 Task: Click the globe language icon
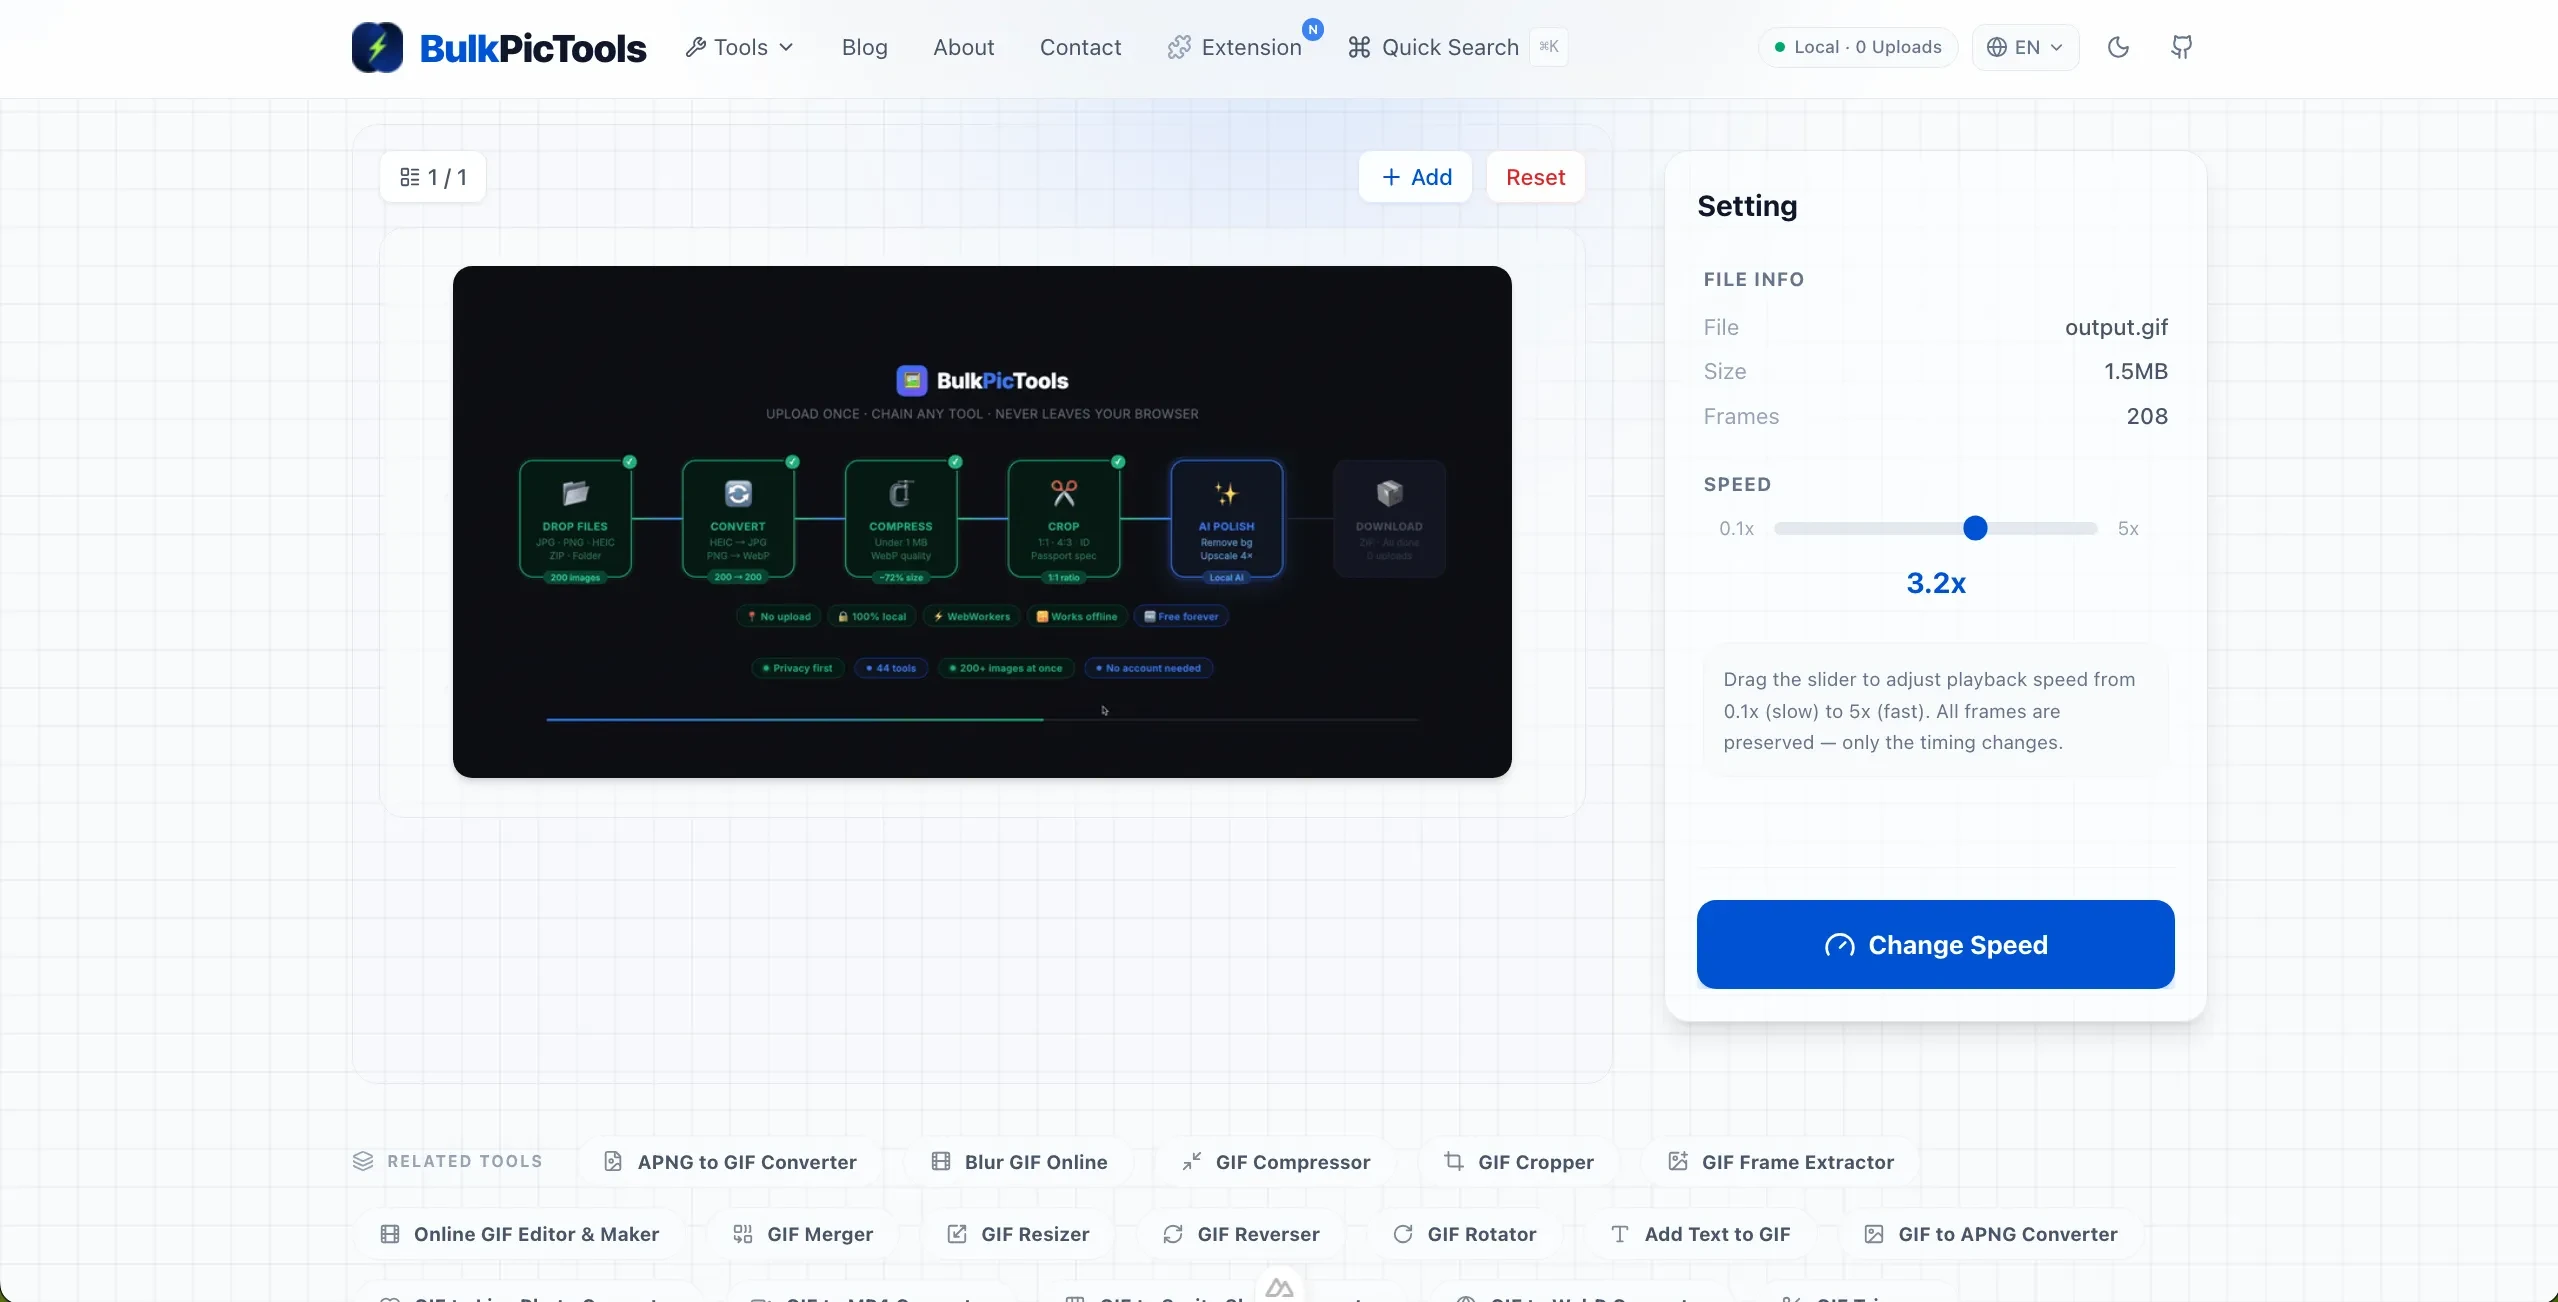1997,47
